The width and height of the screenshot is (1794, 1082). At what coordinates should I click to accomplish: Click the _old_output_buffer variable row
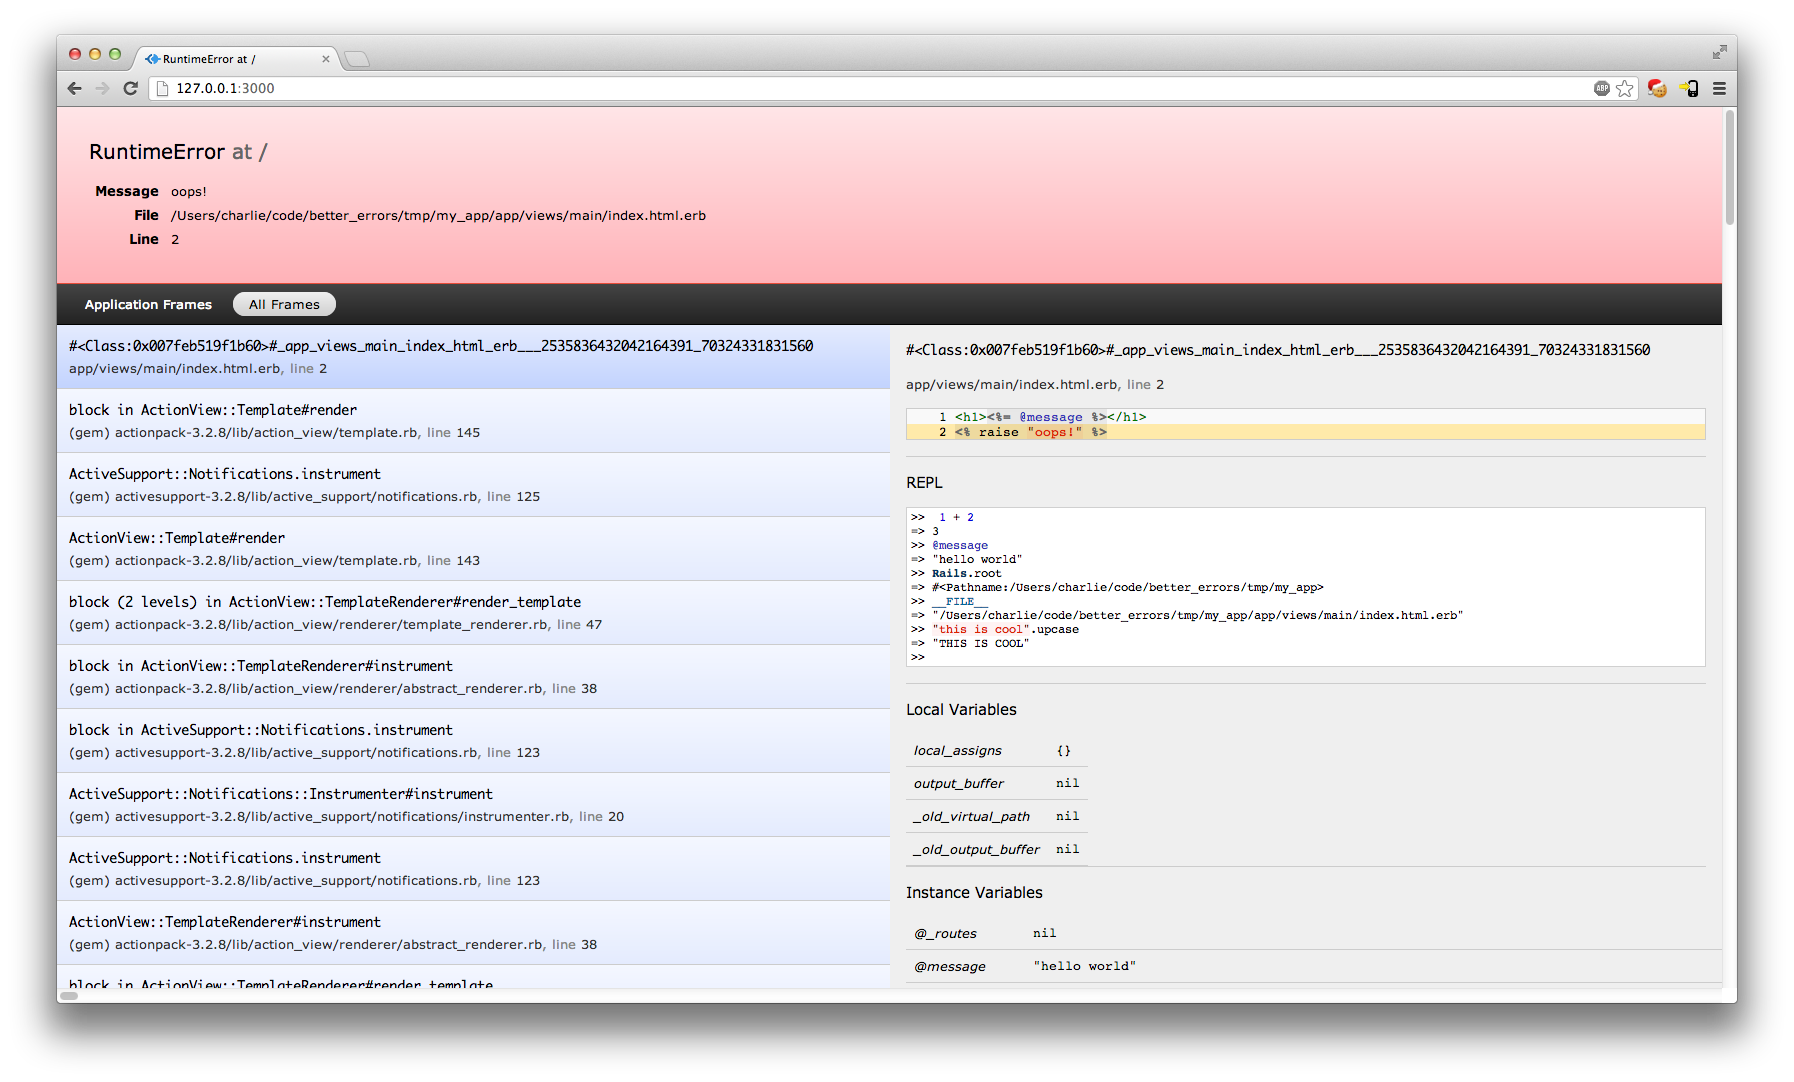(x=996, y=849)
